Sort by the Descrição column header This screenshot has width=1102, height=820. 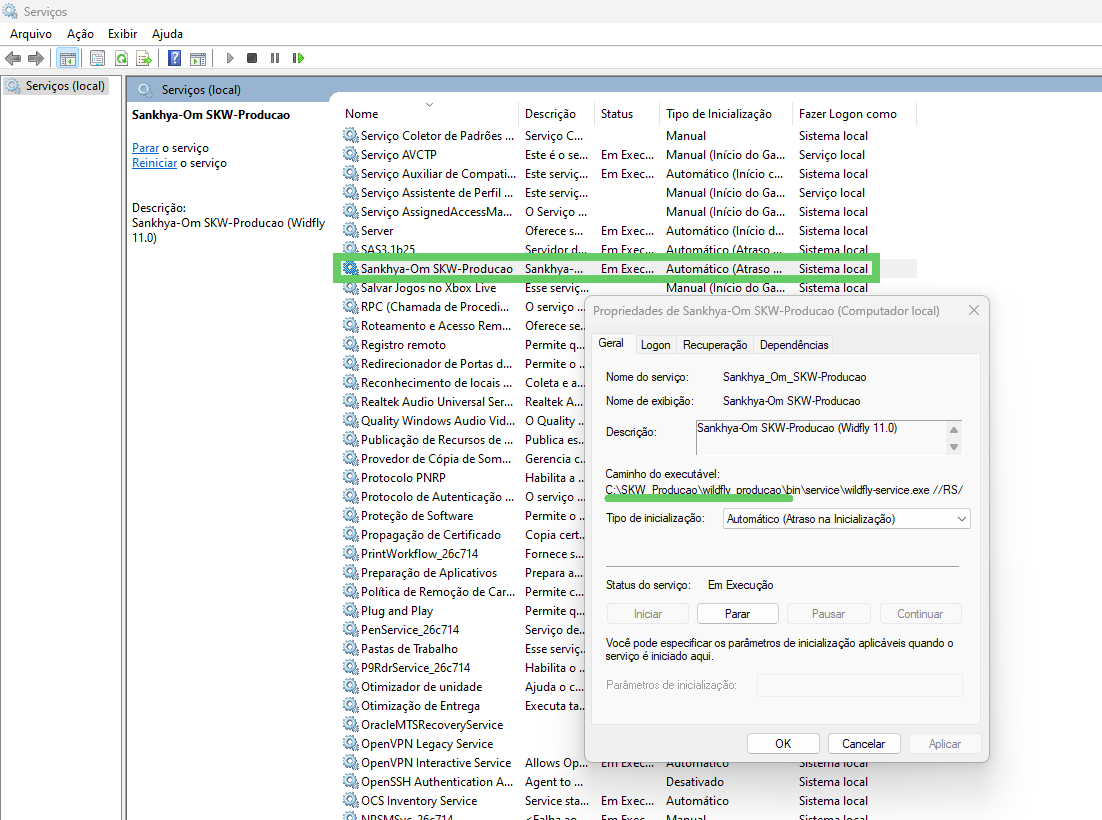[x=557, y=114]
